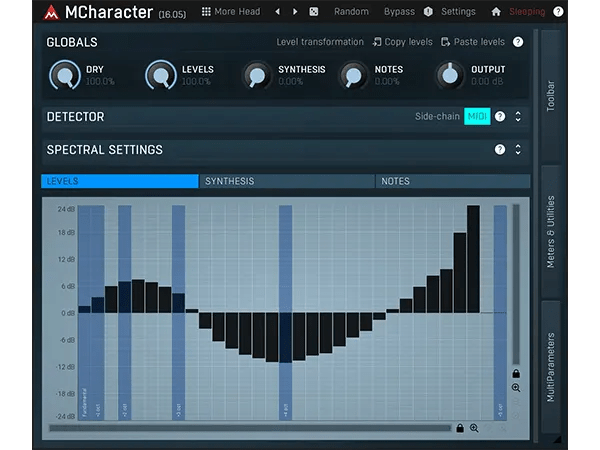Toggle the MIDI button in Detector

tap(477, 116)
